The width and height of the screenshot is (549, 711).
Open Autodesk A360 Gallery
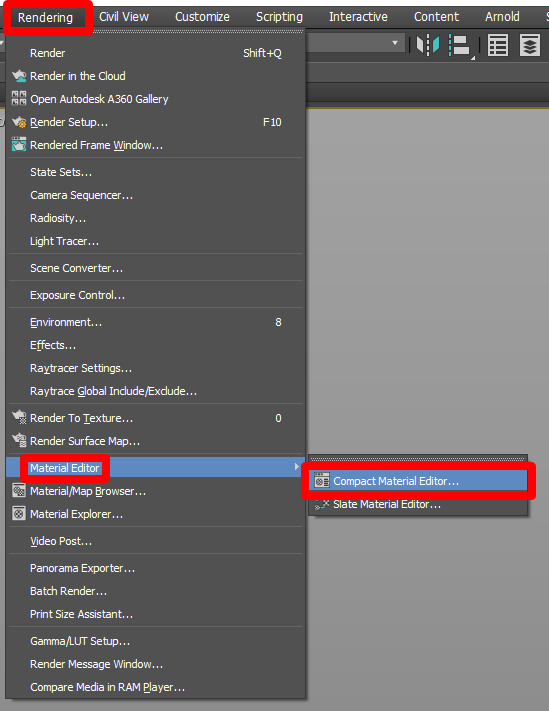[155, 99]
